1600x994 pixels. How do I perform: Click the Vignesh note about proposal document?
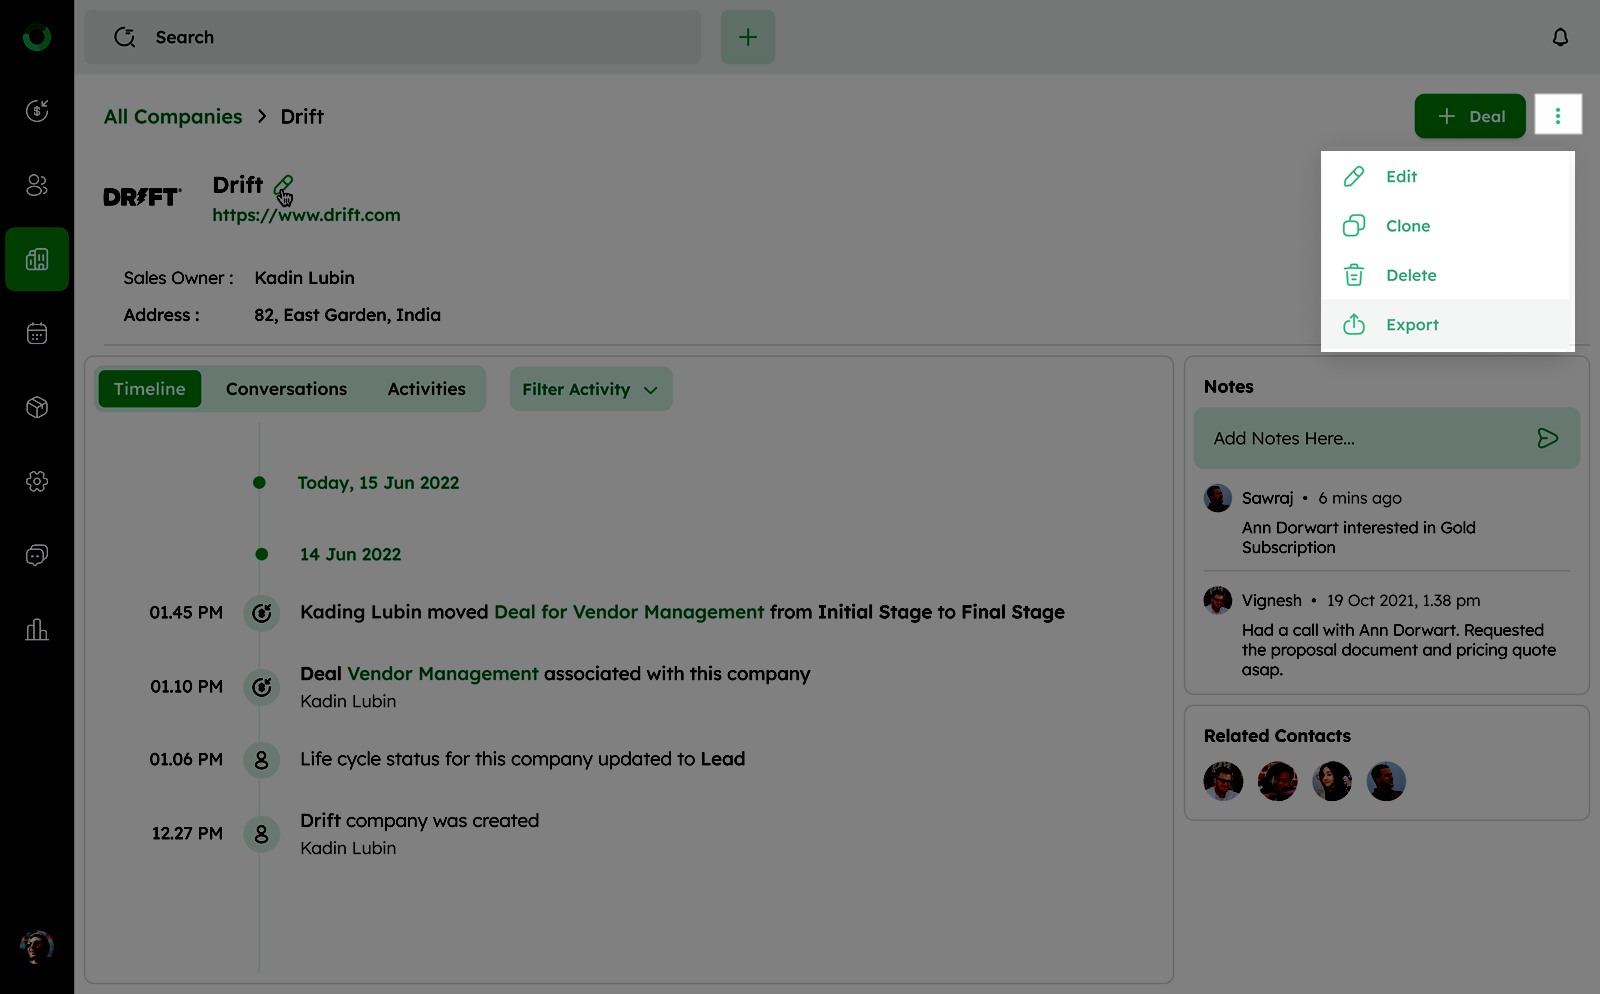tap(1399, 650)
